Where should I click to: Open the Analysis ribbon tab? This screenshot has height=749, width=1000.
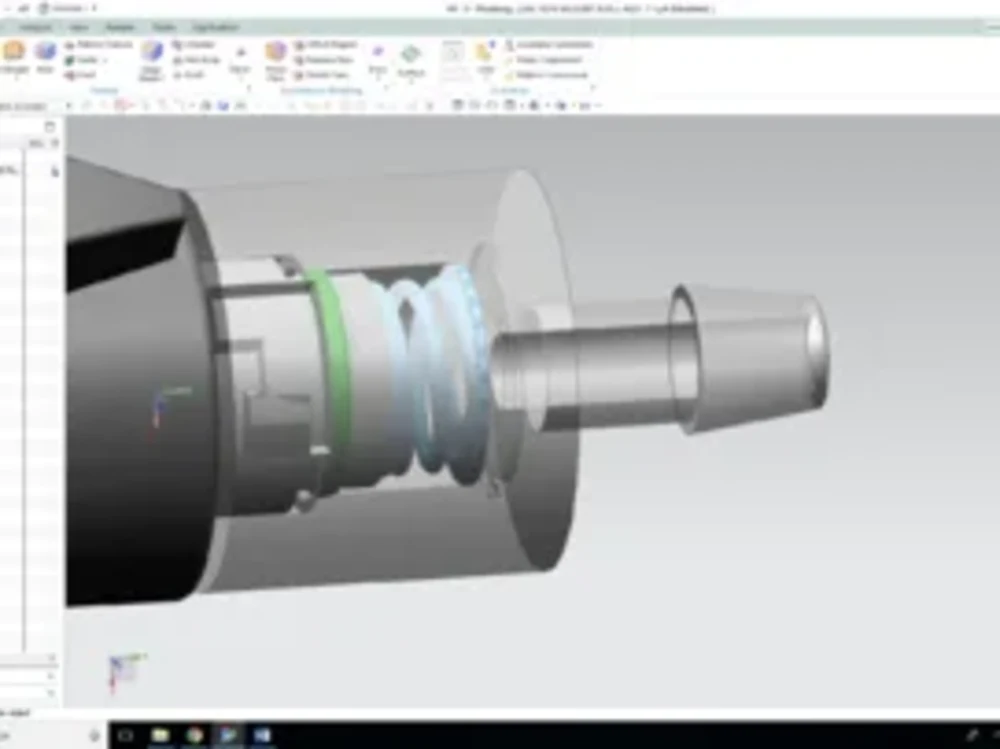[35, 27]
